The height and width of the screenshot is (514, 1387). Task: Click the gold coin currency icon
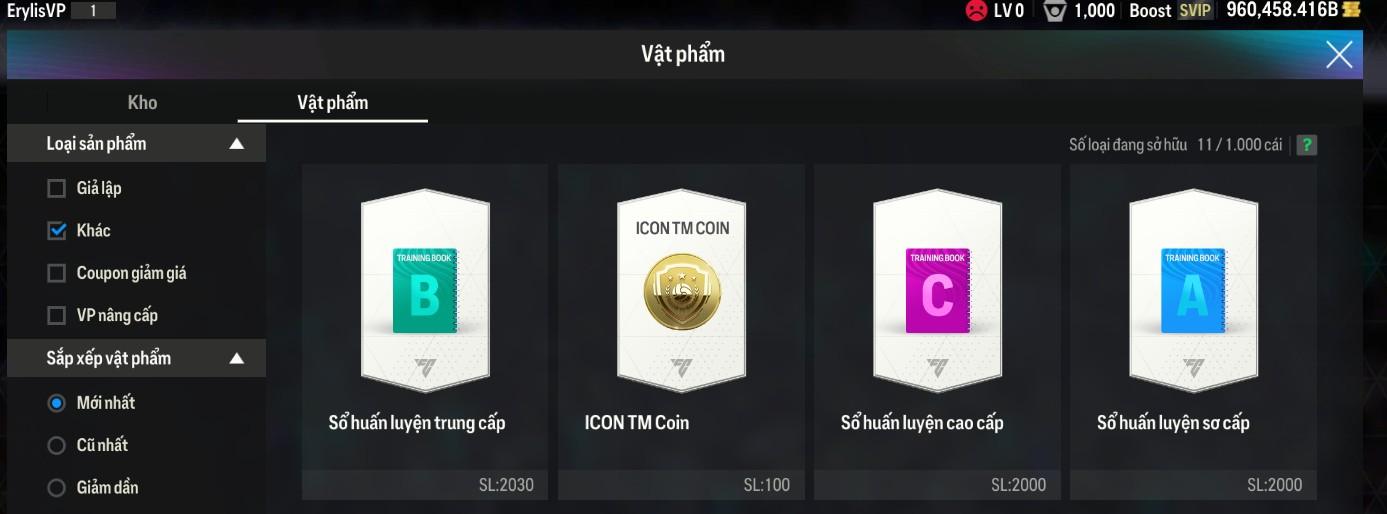pyautogui.click(x=1352, y=10)
